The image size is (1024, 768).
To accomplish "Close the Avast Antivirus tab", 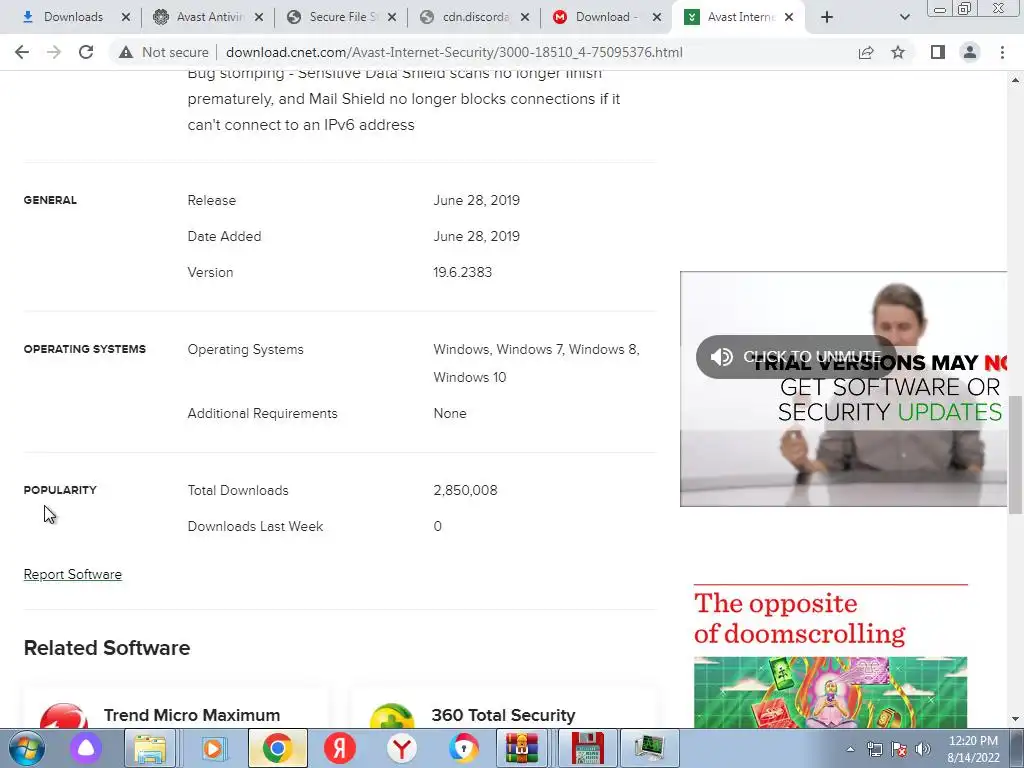I will click(x=259, y=17).
